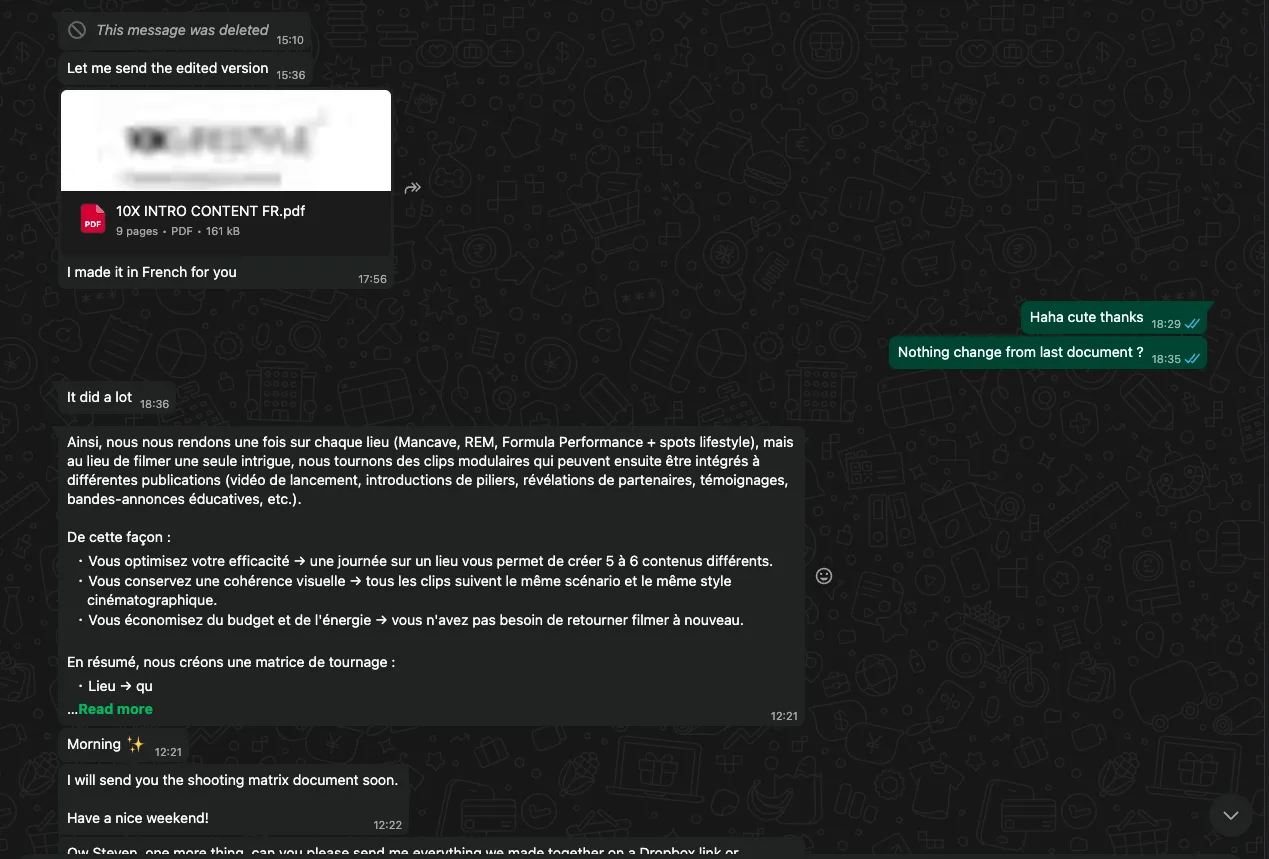The height and width of the screenshot is (859, 1269).
Task: Expand the long message via Read more
Action: pyautogui.click(x=115, y=709)
